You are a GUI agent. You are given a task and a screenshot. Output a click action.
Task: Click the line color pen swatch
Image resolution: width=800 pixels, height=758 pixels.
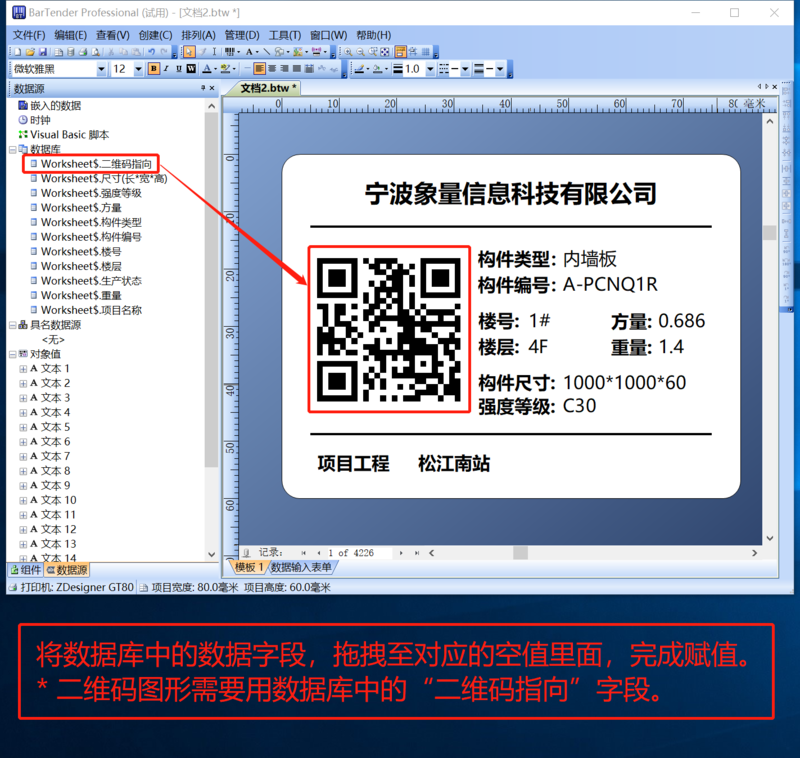[x=359, y=69]
